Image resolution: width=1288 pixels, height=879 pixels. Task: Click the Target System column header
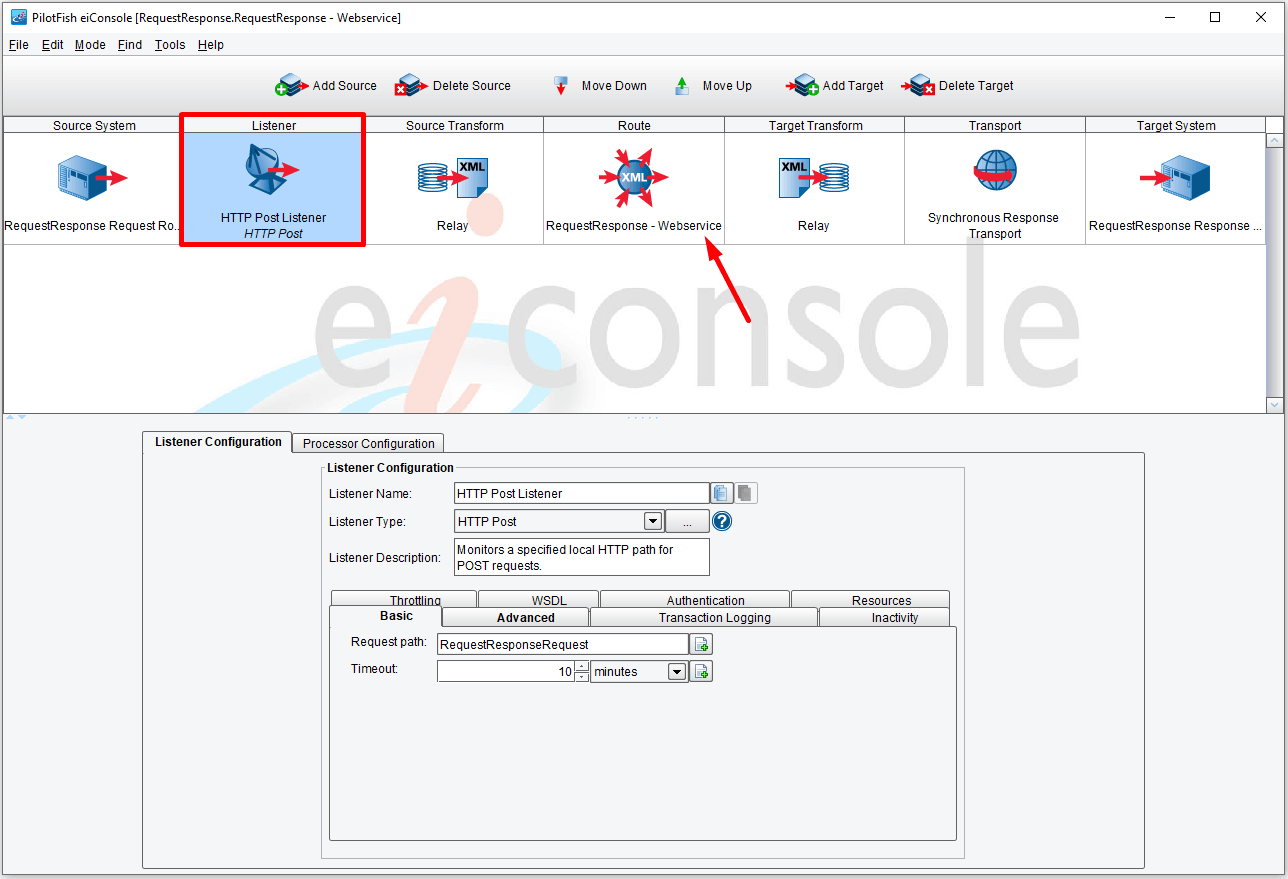(x=1176, y=125)
